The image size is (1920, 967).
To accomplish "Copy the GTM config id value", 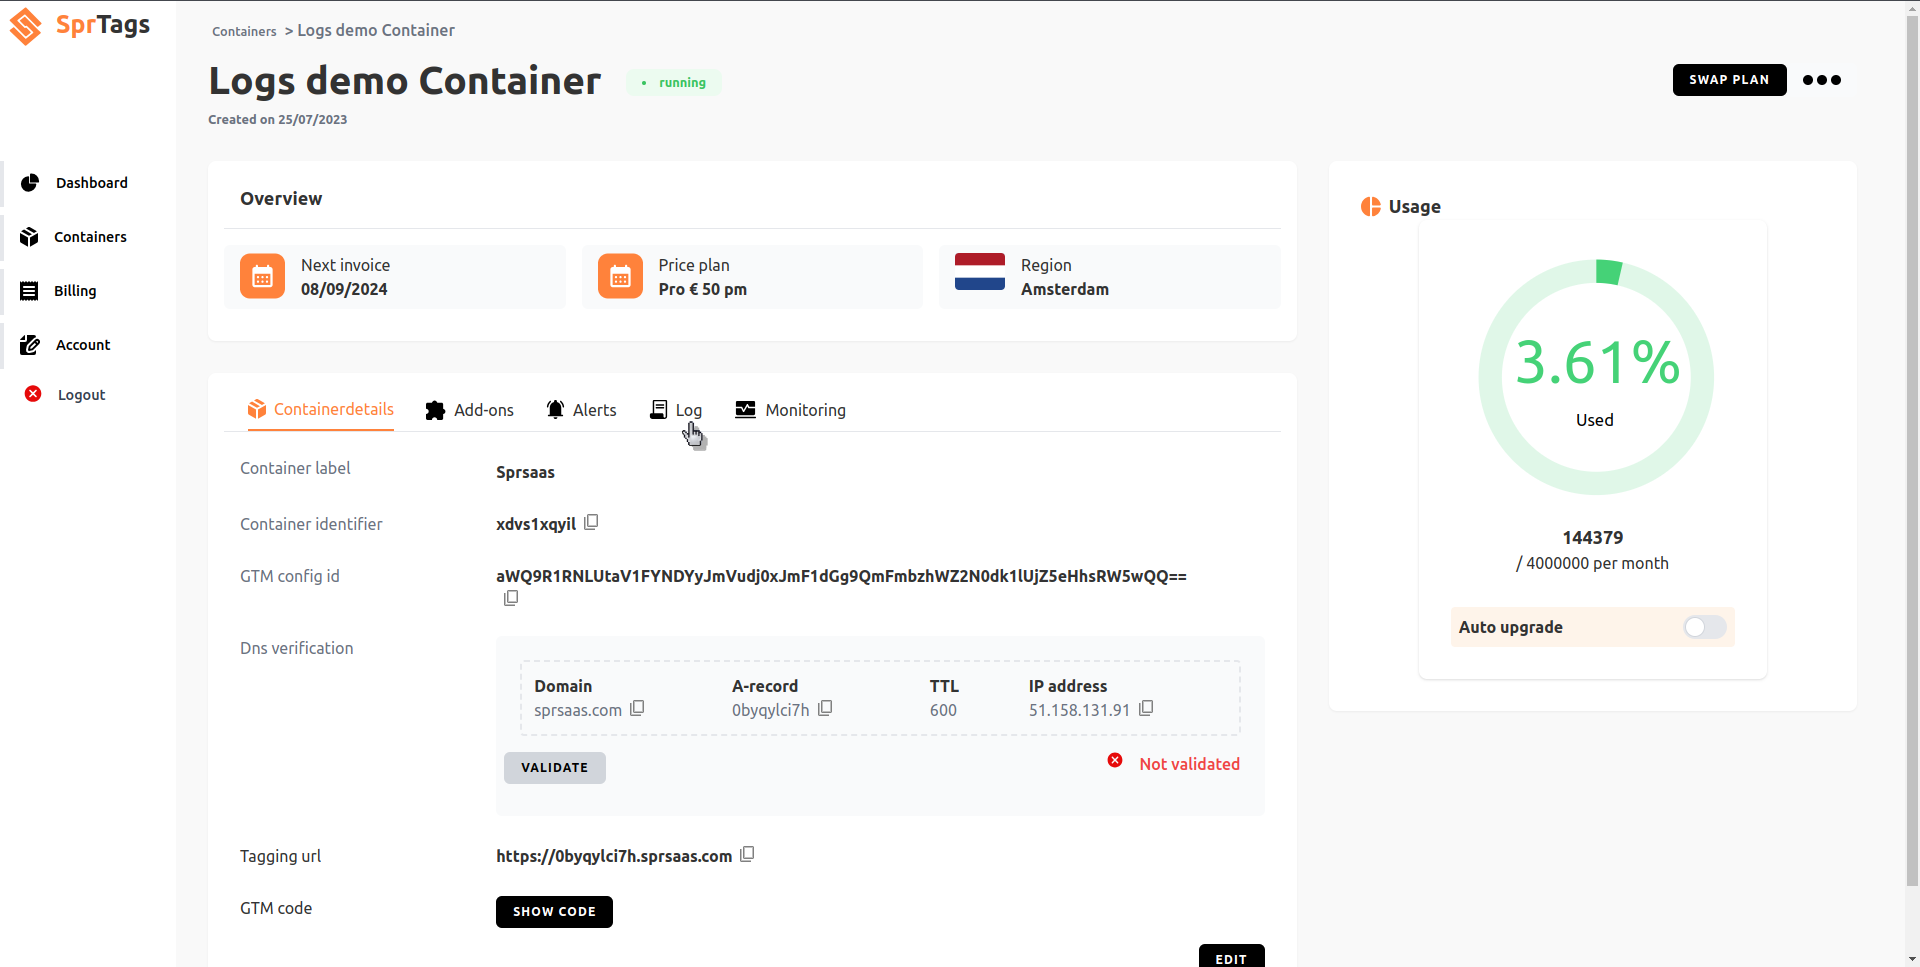I will 511,598.
